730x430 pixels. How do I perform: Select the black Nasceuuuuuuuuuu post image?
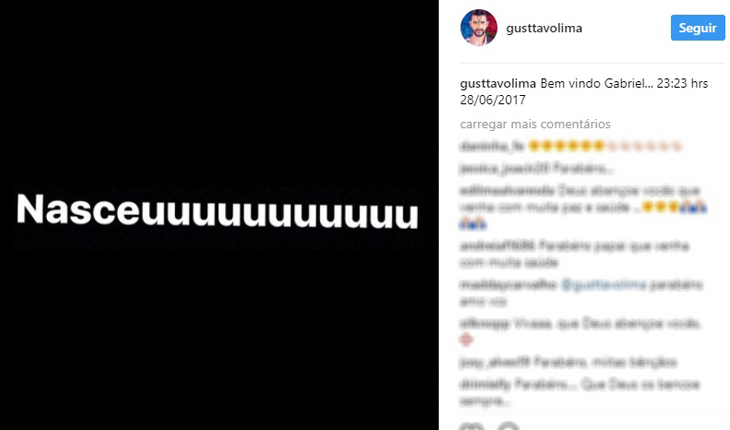[x=219, y=215]
